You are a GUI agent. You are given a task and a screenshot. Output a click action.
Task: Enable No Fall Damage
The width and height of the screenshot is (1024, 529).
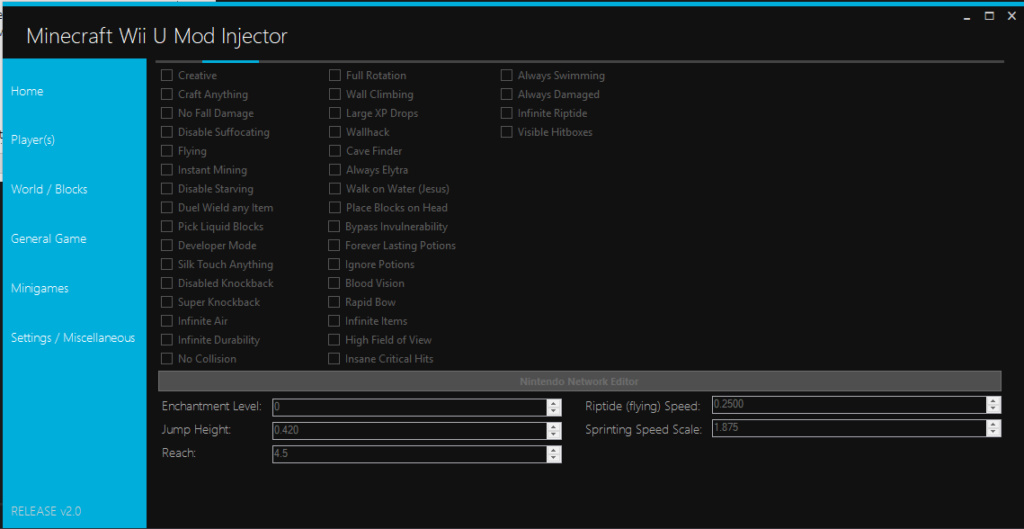[x=167, y=114]
